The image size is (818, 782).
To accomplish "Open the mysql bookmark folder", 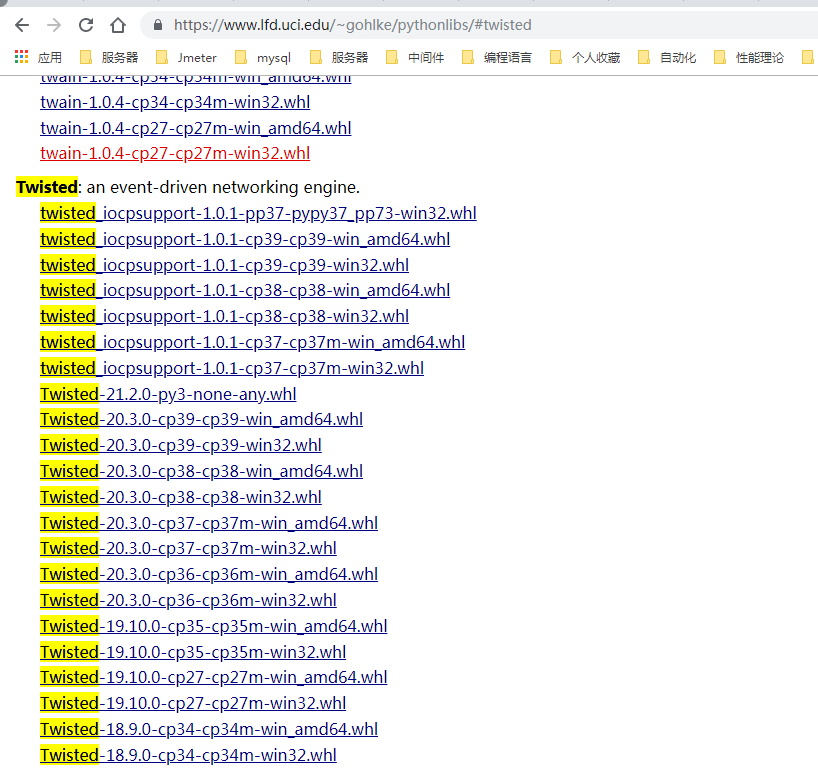I will (x=263, y=57).
